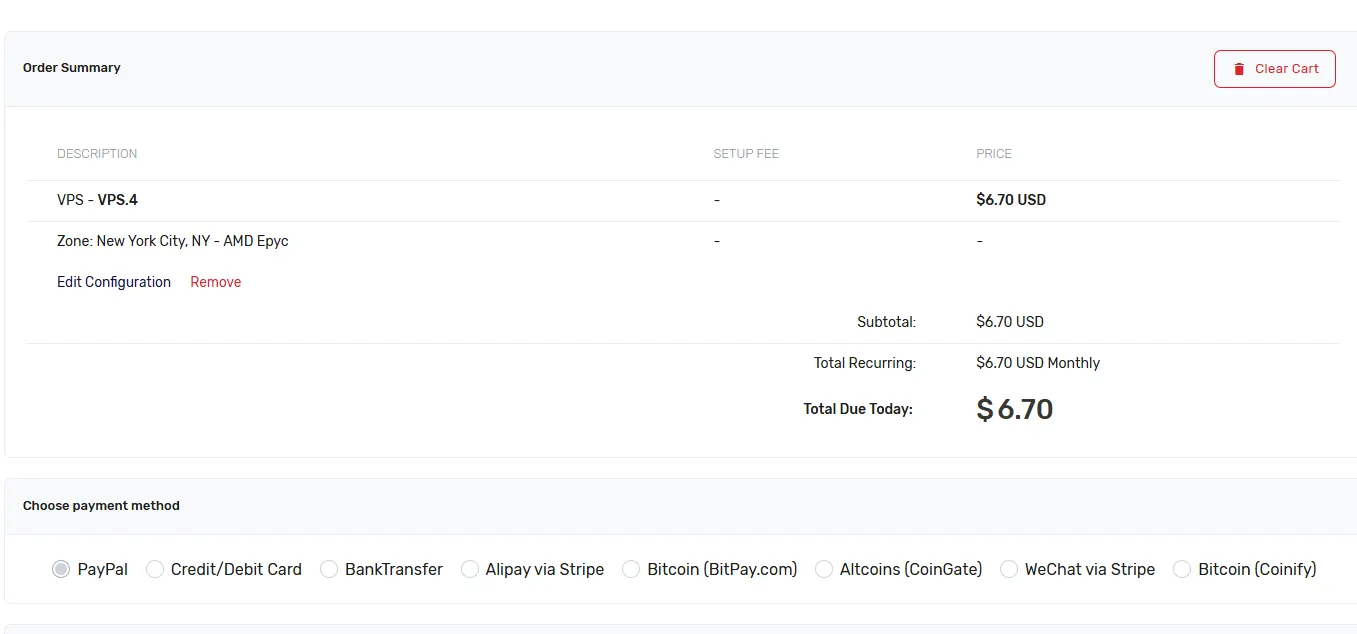The height and width of the screenshot is (634, 1357).
Task: Pick Alipay via Stripe radio button
Action: (470, 569)
